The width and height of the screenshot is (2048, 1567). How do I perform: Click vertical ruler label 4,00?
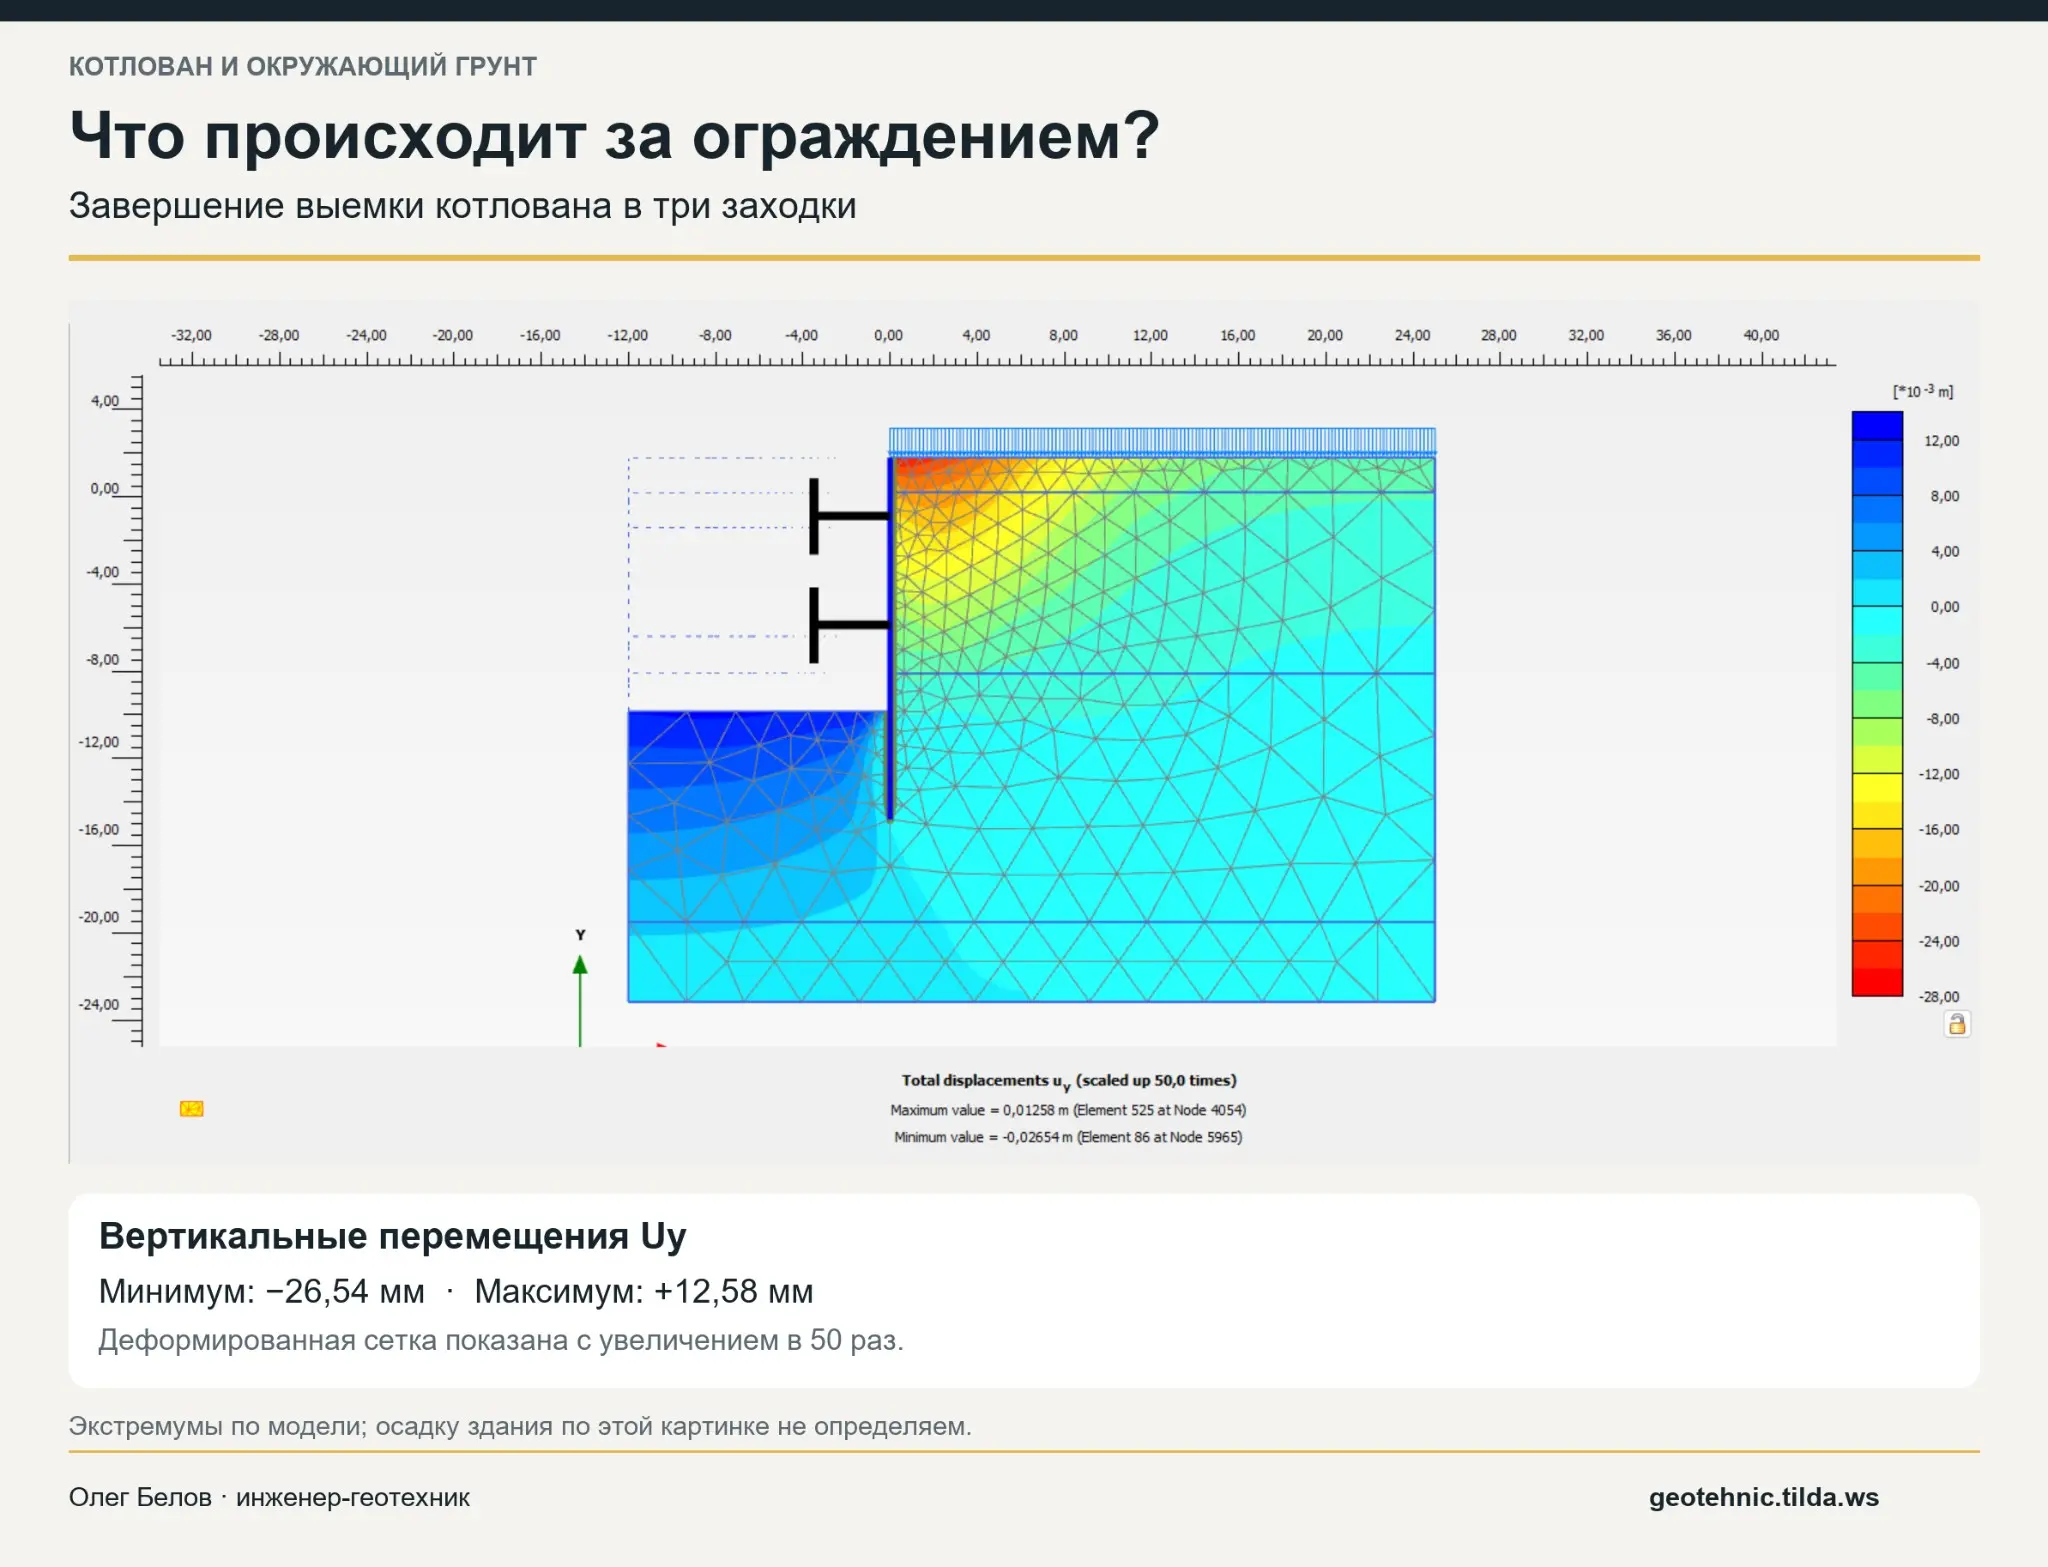coord(104,401)
